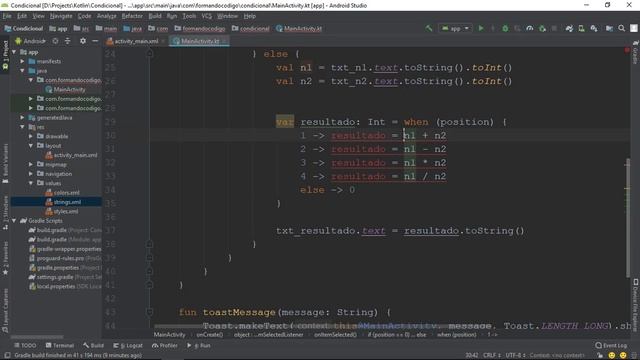Collapse Gradle Scripts node
Viewport: 640px width, 360px height.
point(14,221)
